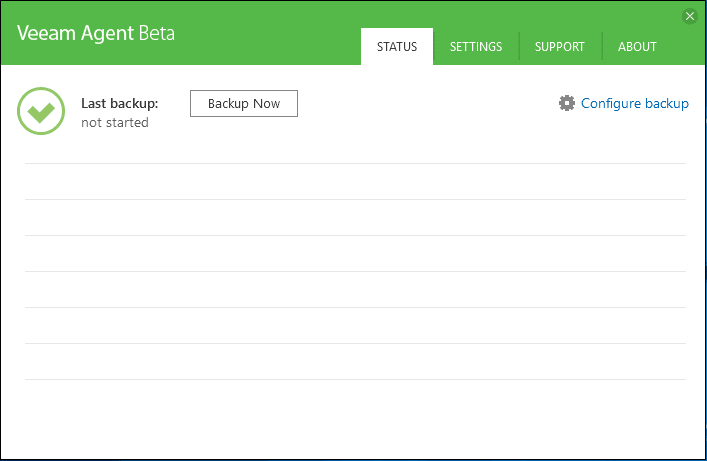Select the sixth empty row in backup list
Screen dimensions: 707x461
click(x=355, y=361)
